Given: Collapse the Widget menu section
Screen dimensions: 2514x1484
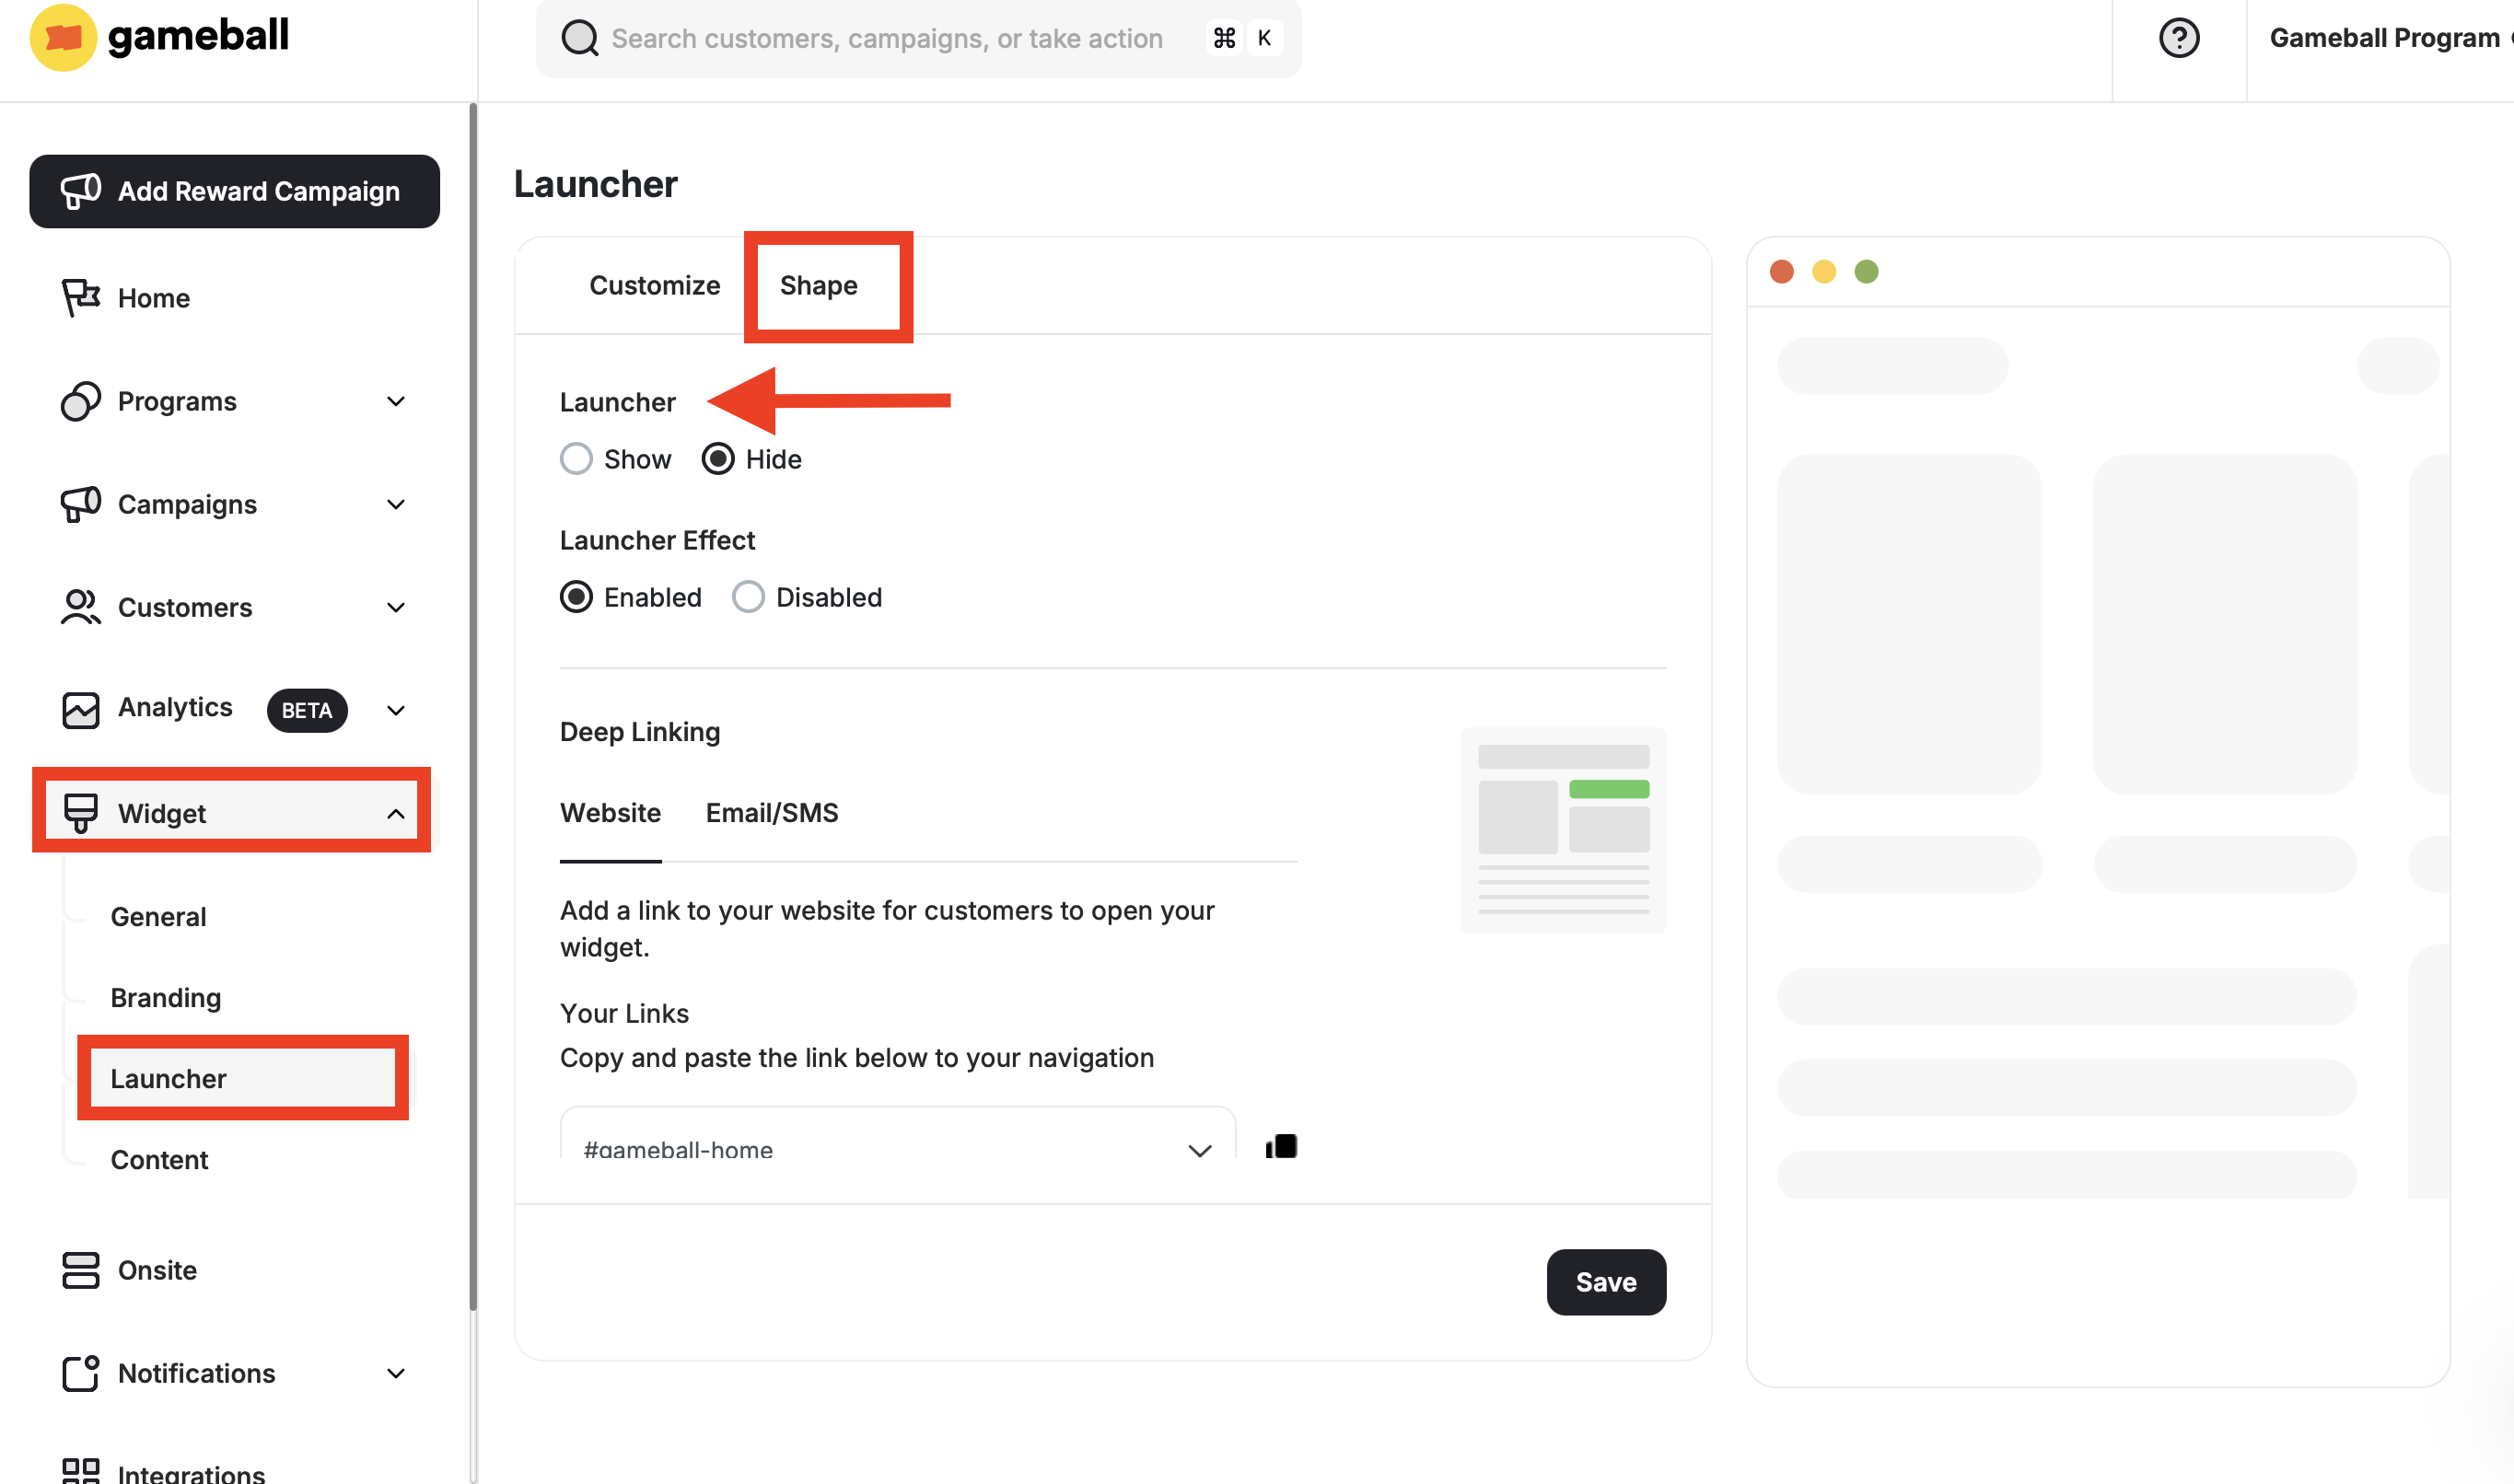Looking at the screenshot, I should tap(396, 813).
